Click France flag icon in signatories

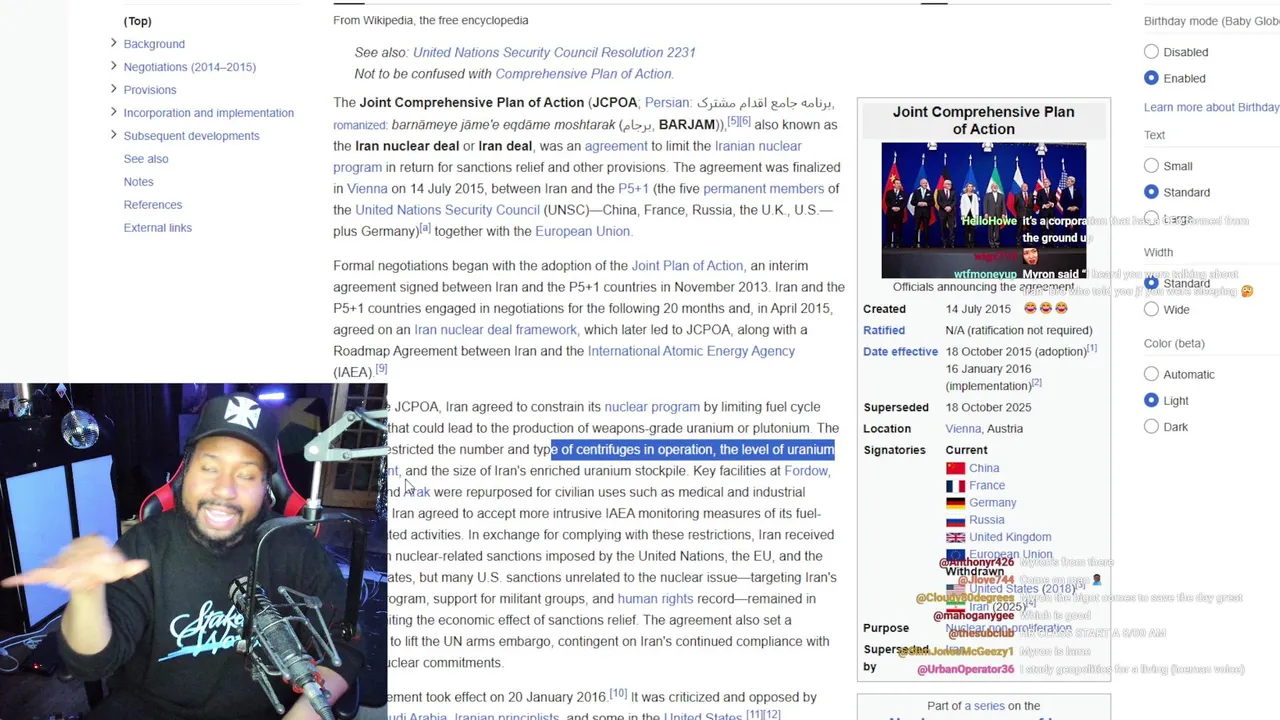point(955,485)
